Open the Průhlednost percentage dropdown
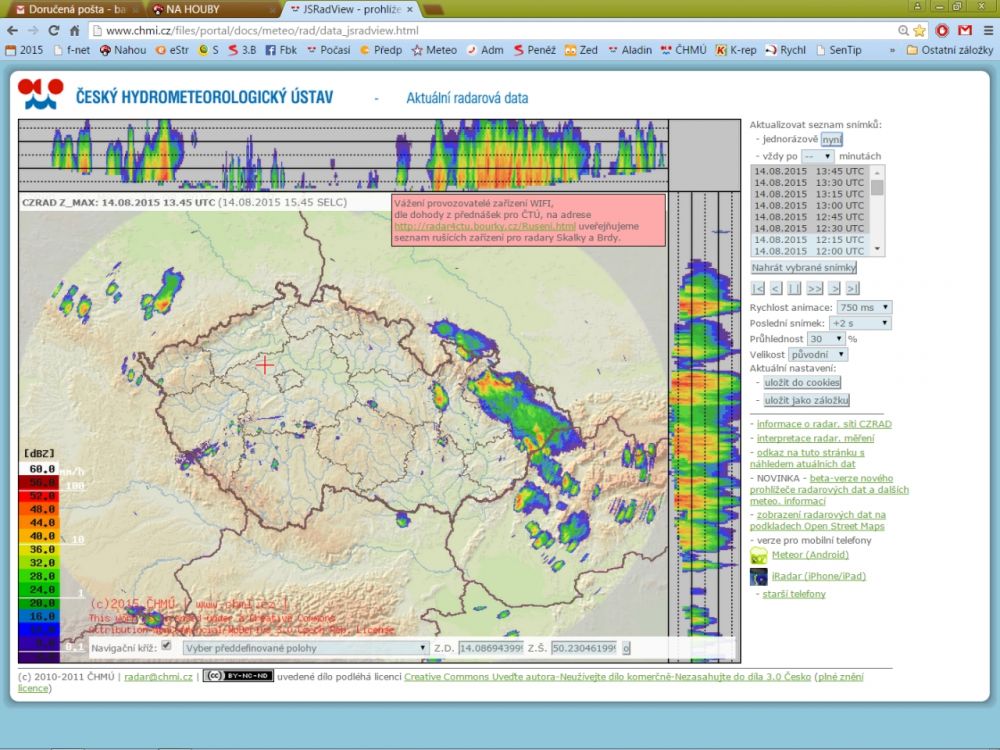Image resolution: width=1000 pixels, height=750 pixels. point(826,339)
